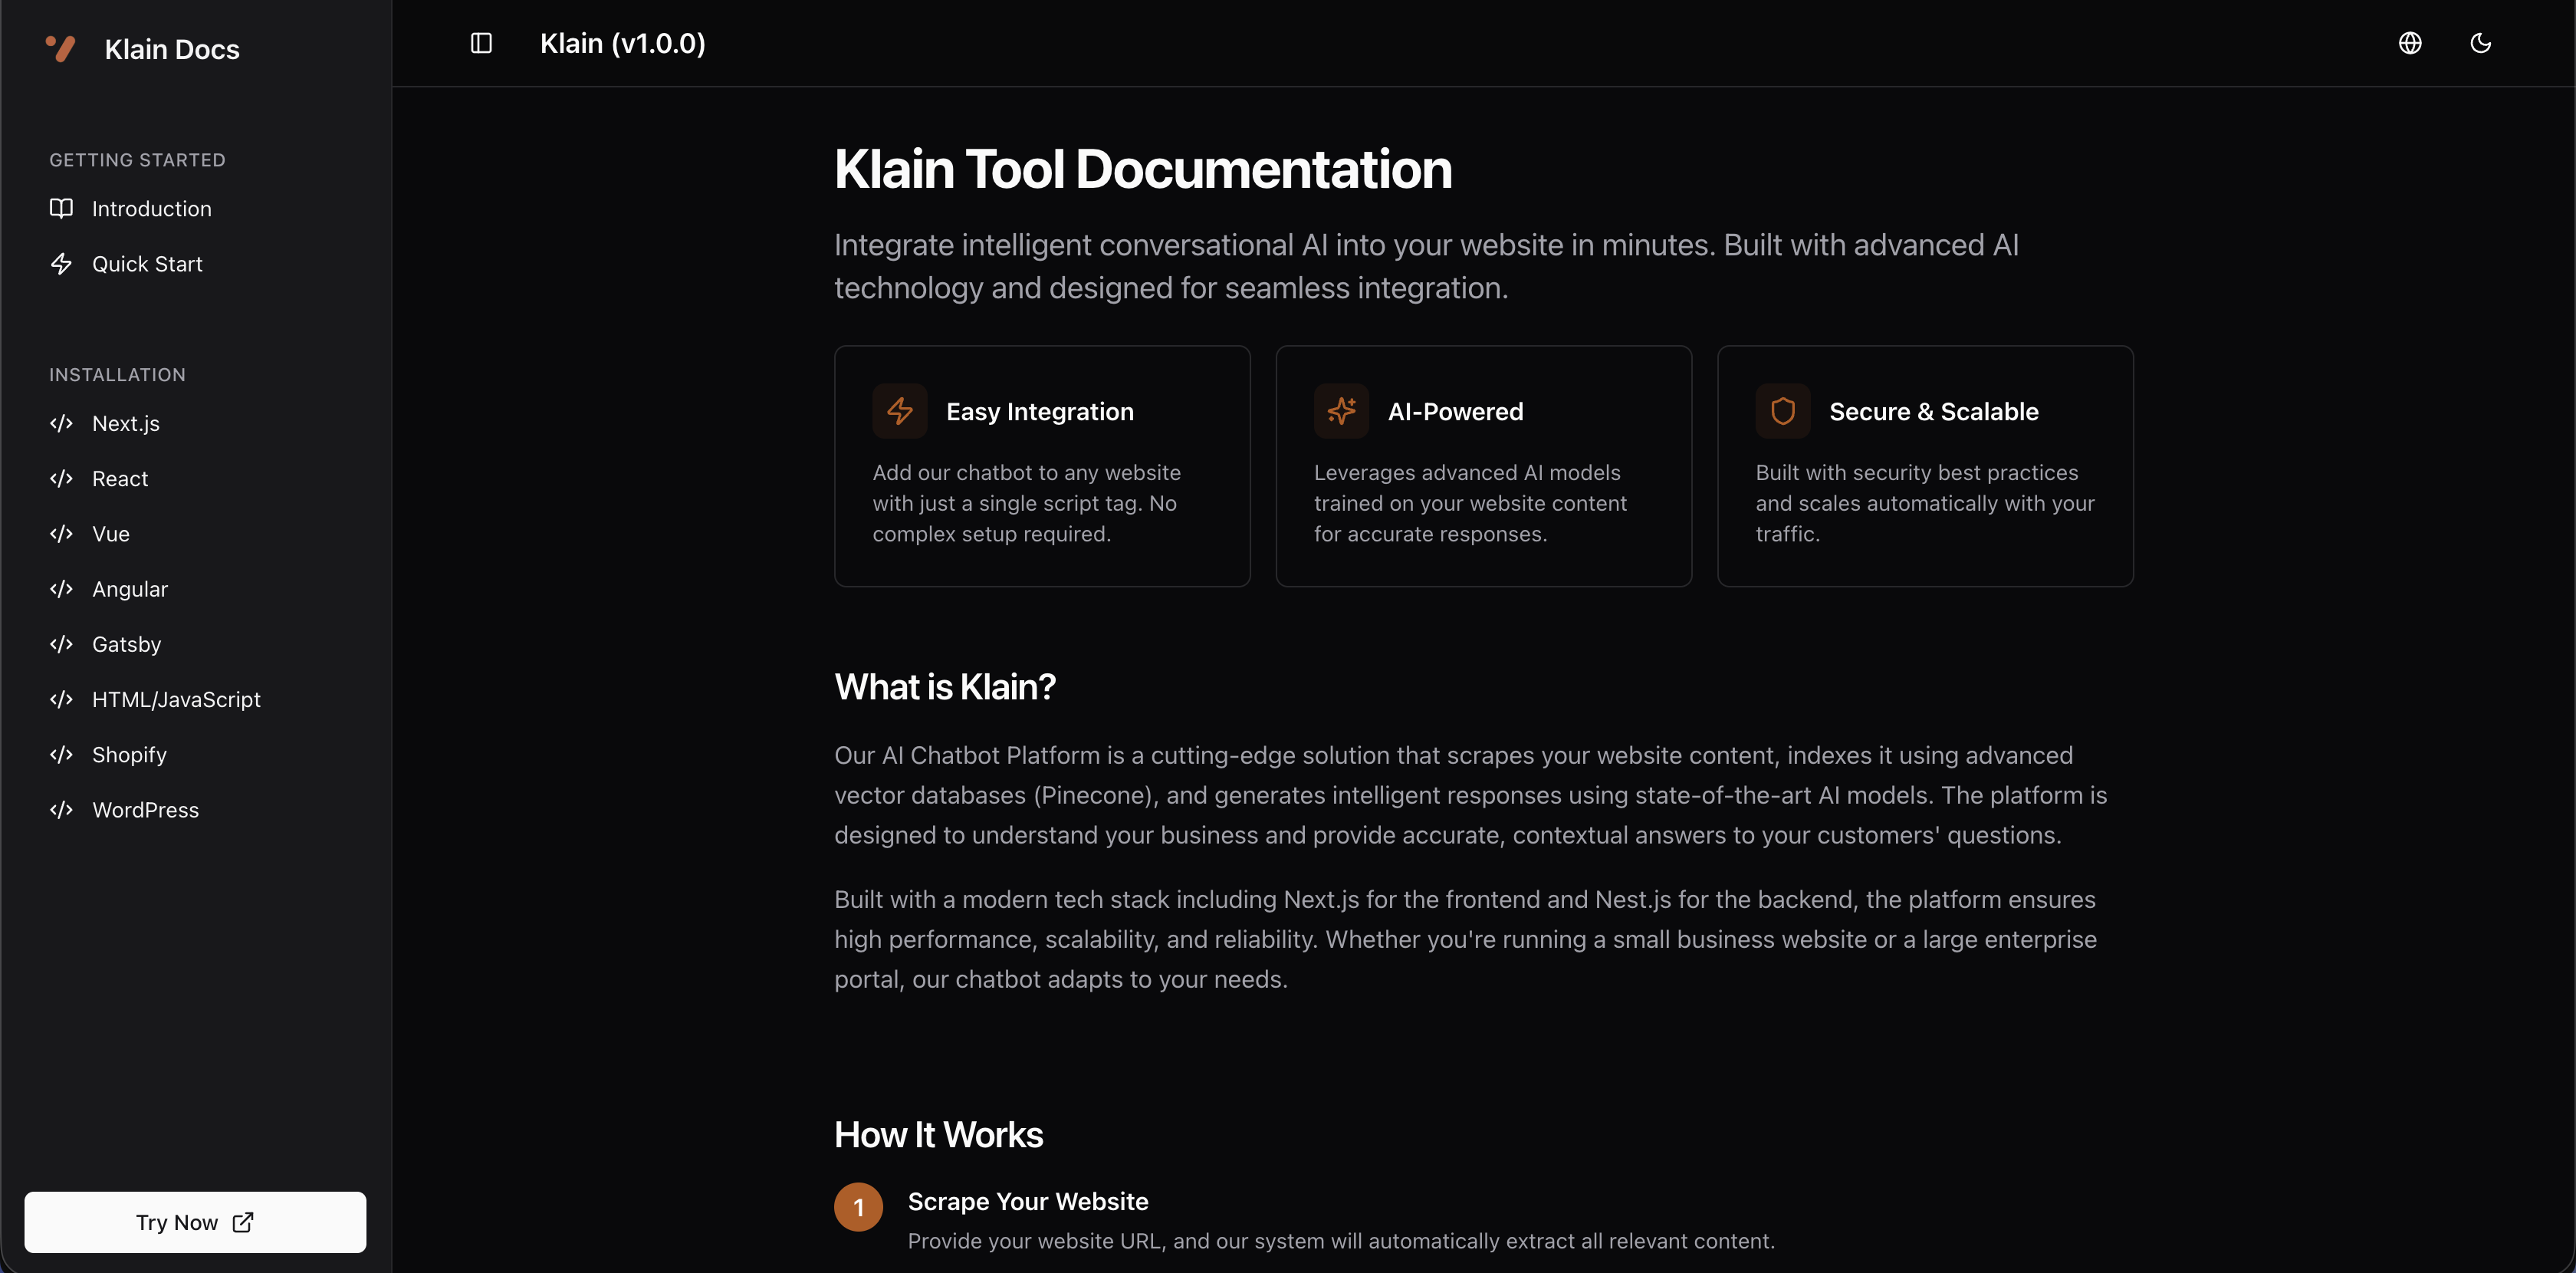Click the Klain Docs flame logo icon
The width and height of the screenshot is (2576, 1273).
[x=60, y=47]
